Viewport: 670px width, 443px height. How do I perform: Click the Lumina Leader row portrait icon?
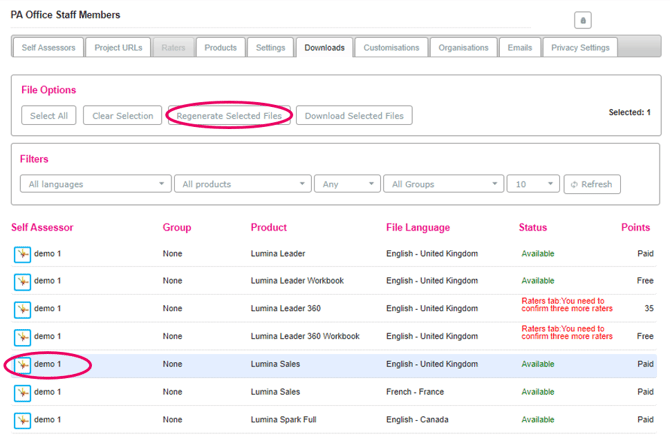click(22, 254)
